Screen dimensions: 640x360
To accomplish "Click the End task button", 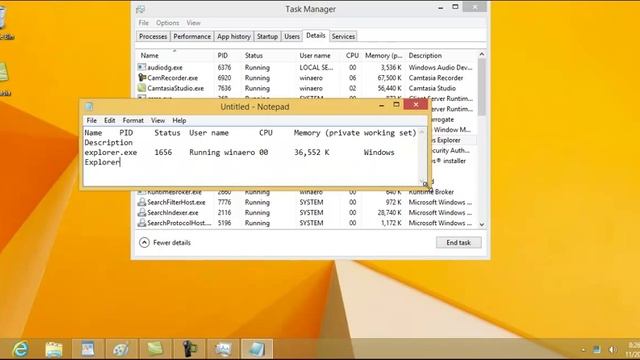I will [x=458, y=242].
